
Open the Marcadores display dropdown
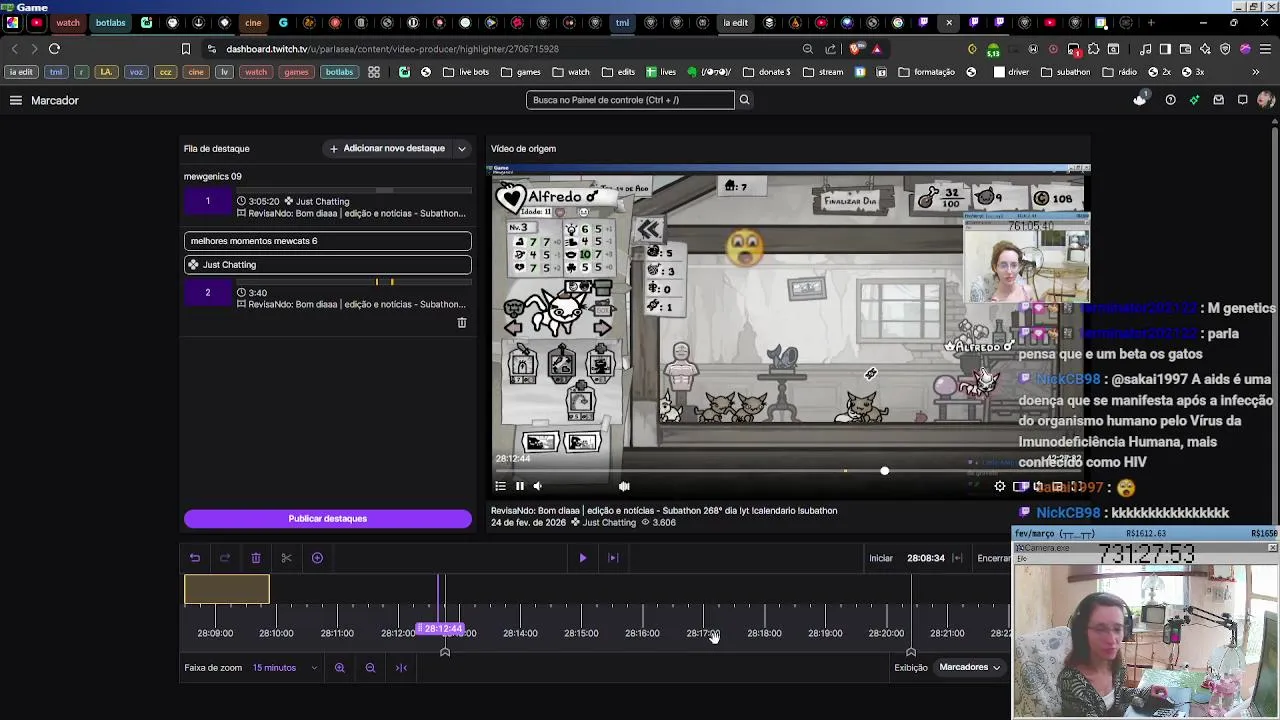(970, 667)
